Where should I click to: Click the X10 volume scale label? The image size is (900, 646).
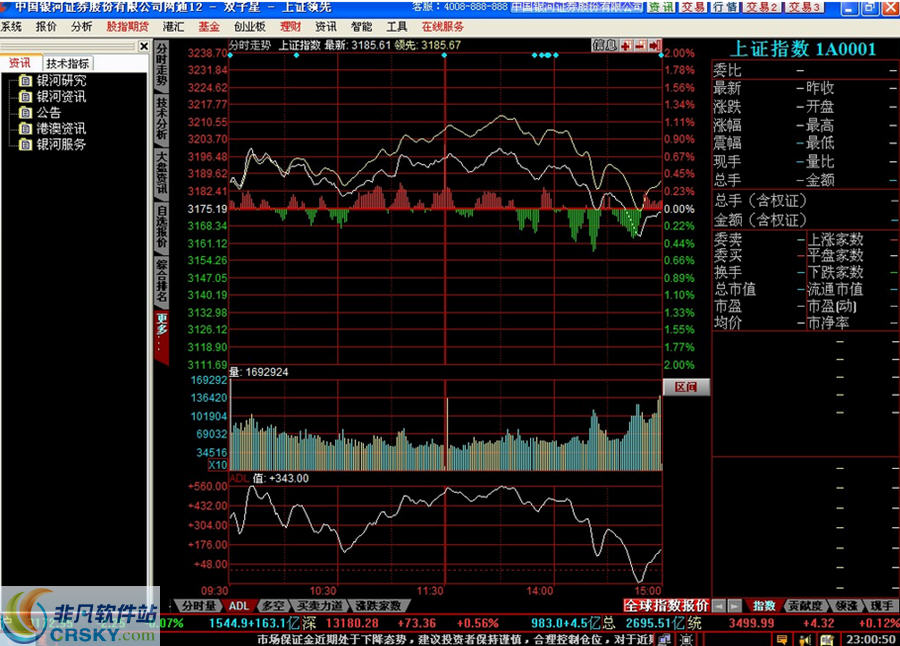[218, 465]
